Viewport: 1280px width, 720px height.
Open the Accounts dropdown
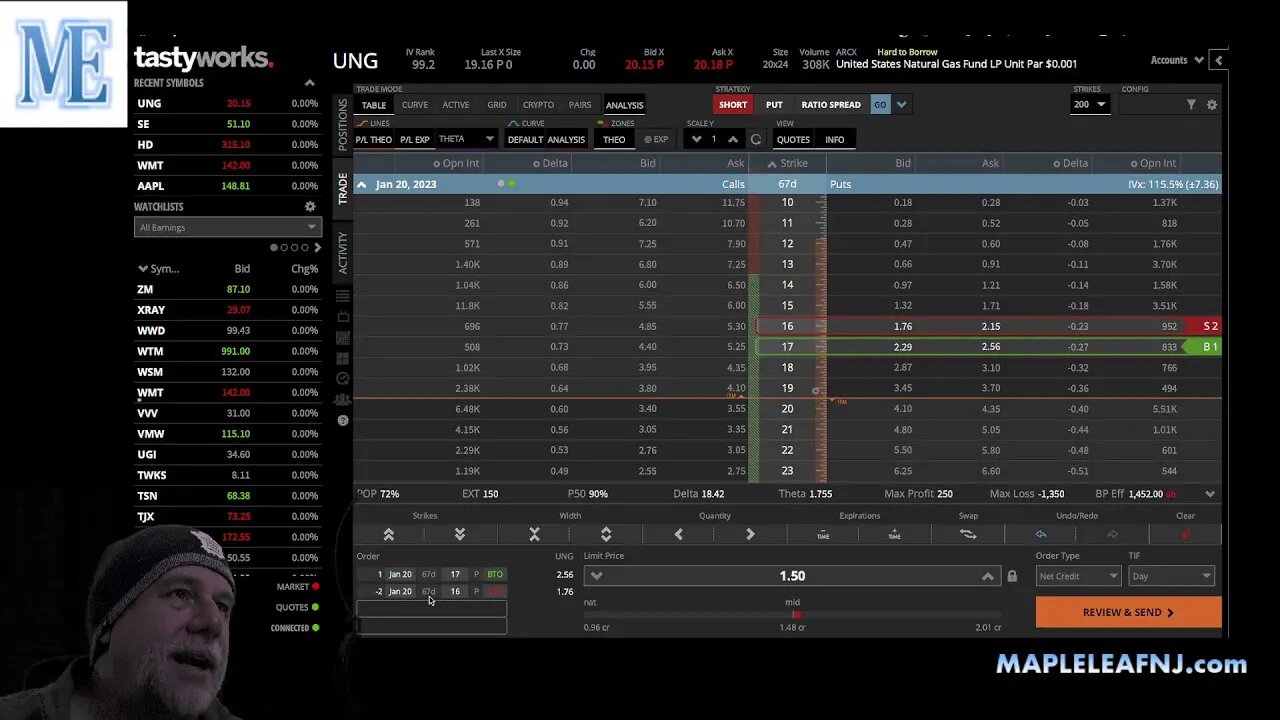pyautogui.click(x=1177, y=60)
